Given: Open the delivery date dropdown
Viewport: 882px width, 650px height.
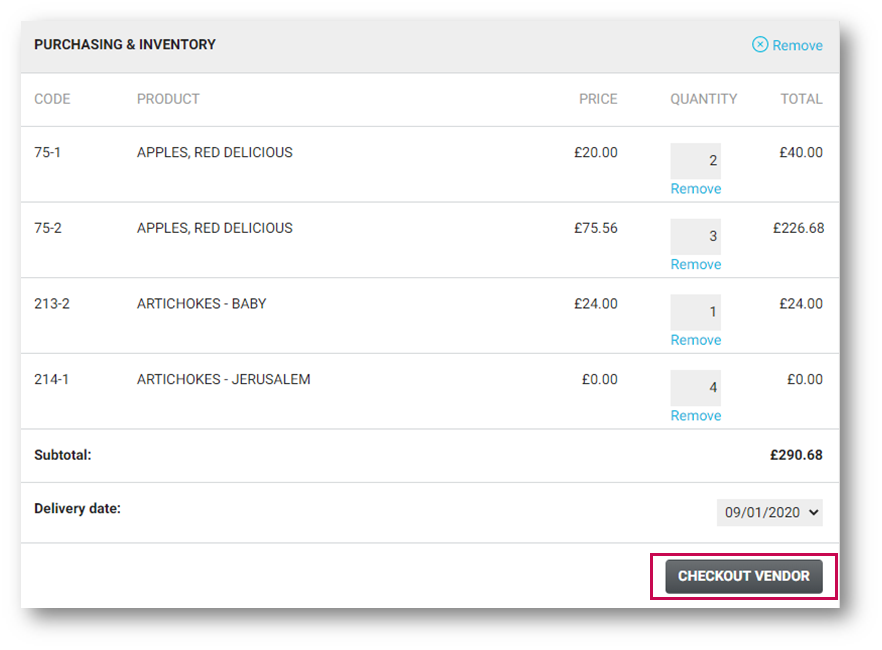Looking at the screenshot, I should (769, 512).
